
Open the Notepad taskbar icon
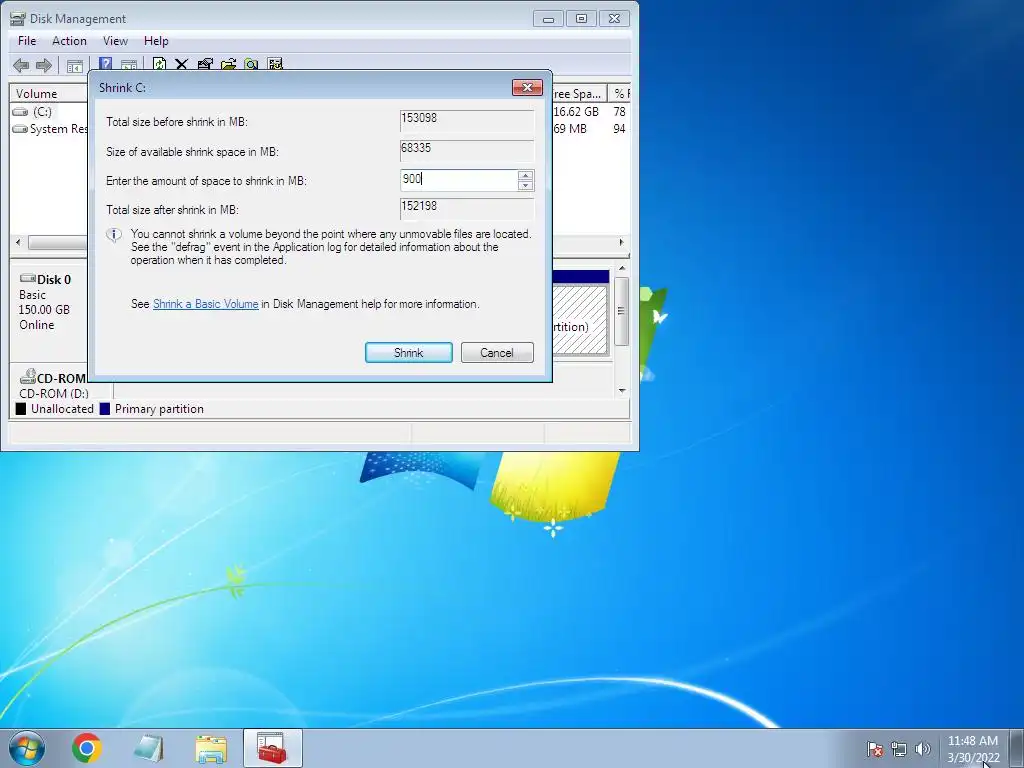pos(149,748)
